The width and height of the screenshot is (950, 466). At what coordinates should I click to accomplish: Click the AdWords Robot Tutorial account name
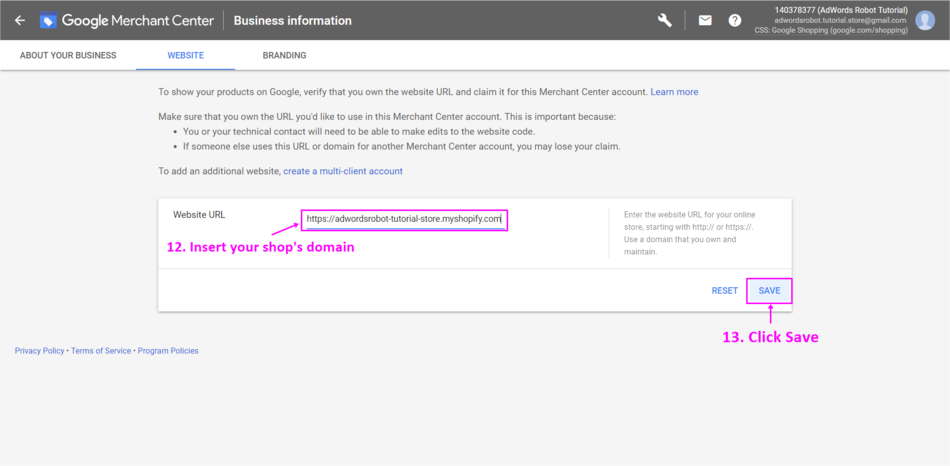click(840, 10)
